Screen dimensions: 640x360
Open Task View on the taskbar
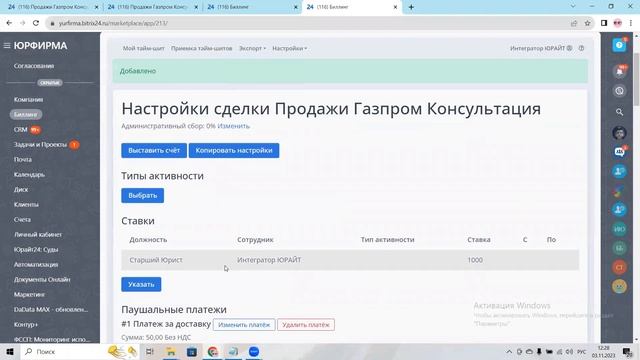(149, 351)
